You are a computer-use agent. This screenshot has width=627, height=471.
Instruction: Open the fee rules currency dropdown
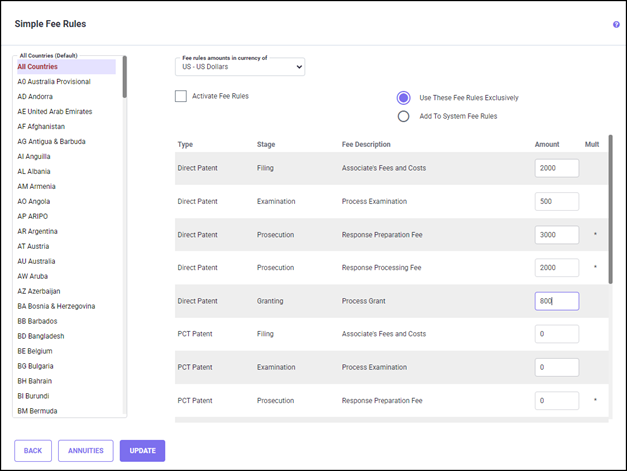coord(240,67)
